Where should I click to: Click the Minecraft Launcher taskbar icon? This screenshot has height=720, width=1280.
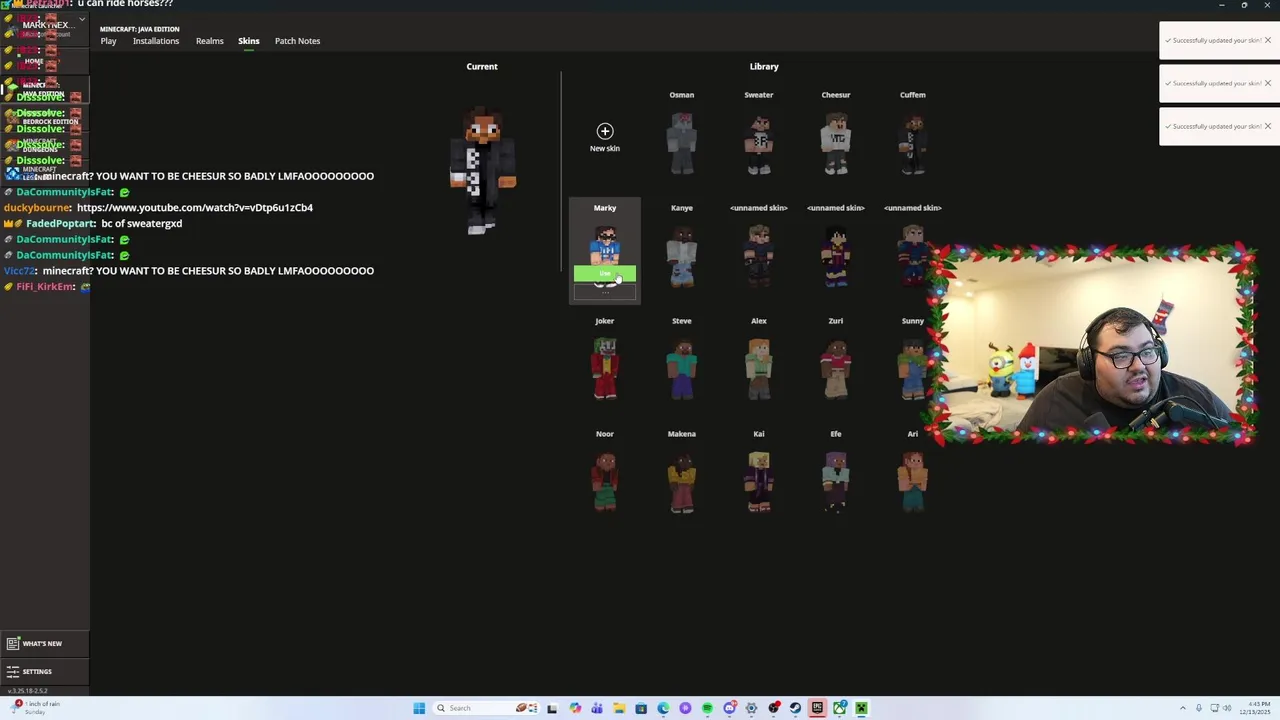tap(861, 708)
